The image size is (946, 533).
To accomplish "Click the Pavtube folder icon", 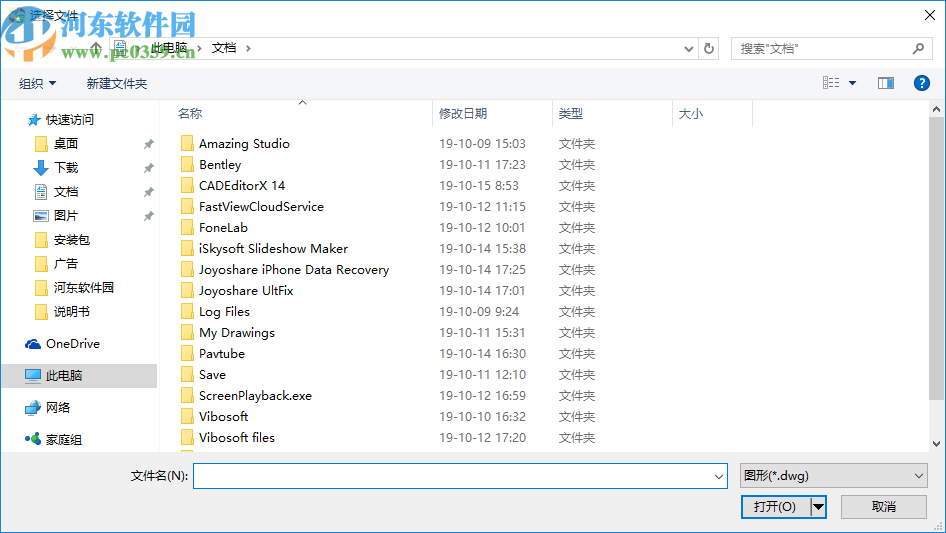I will (188, 354).
